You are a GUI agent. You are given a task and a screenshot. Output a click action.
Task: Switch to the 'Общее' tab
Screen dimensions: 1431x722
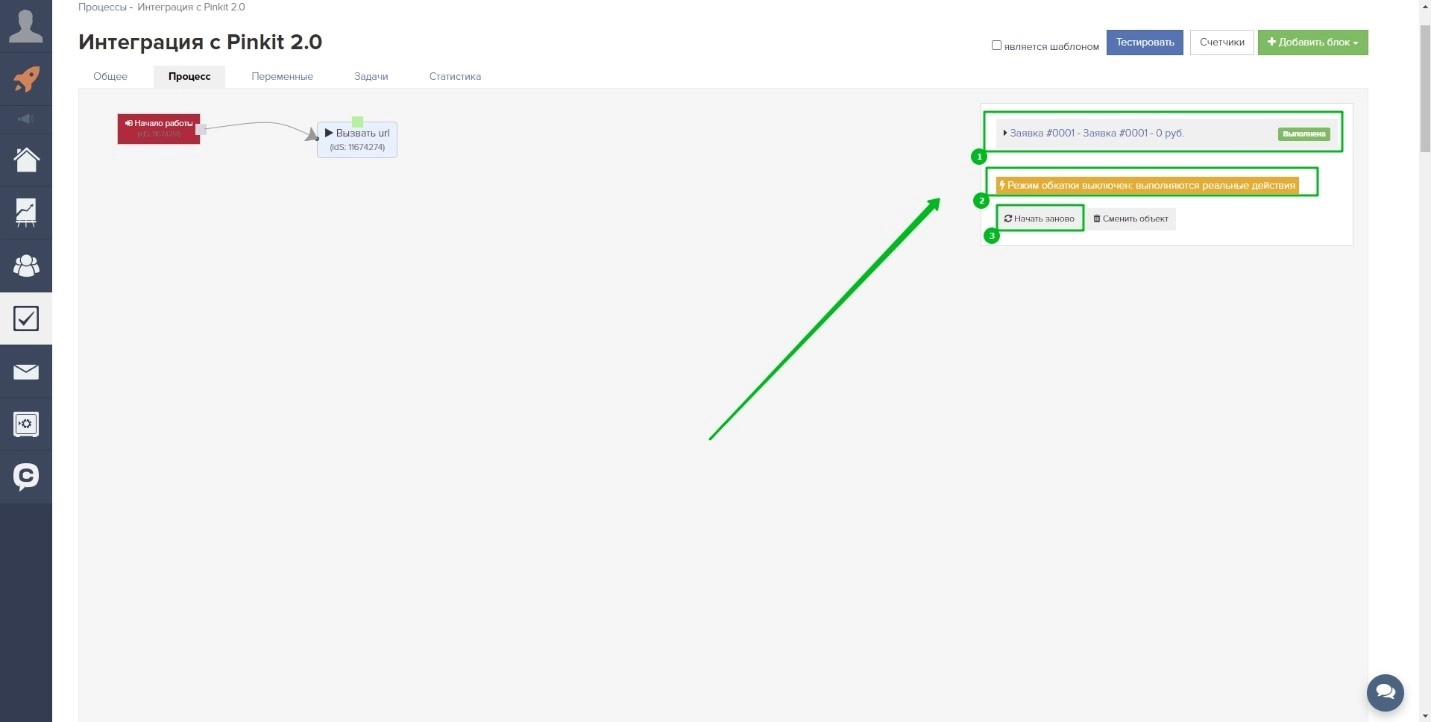click(x=110, y=76)
